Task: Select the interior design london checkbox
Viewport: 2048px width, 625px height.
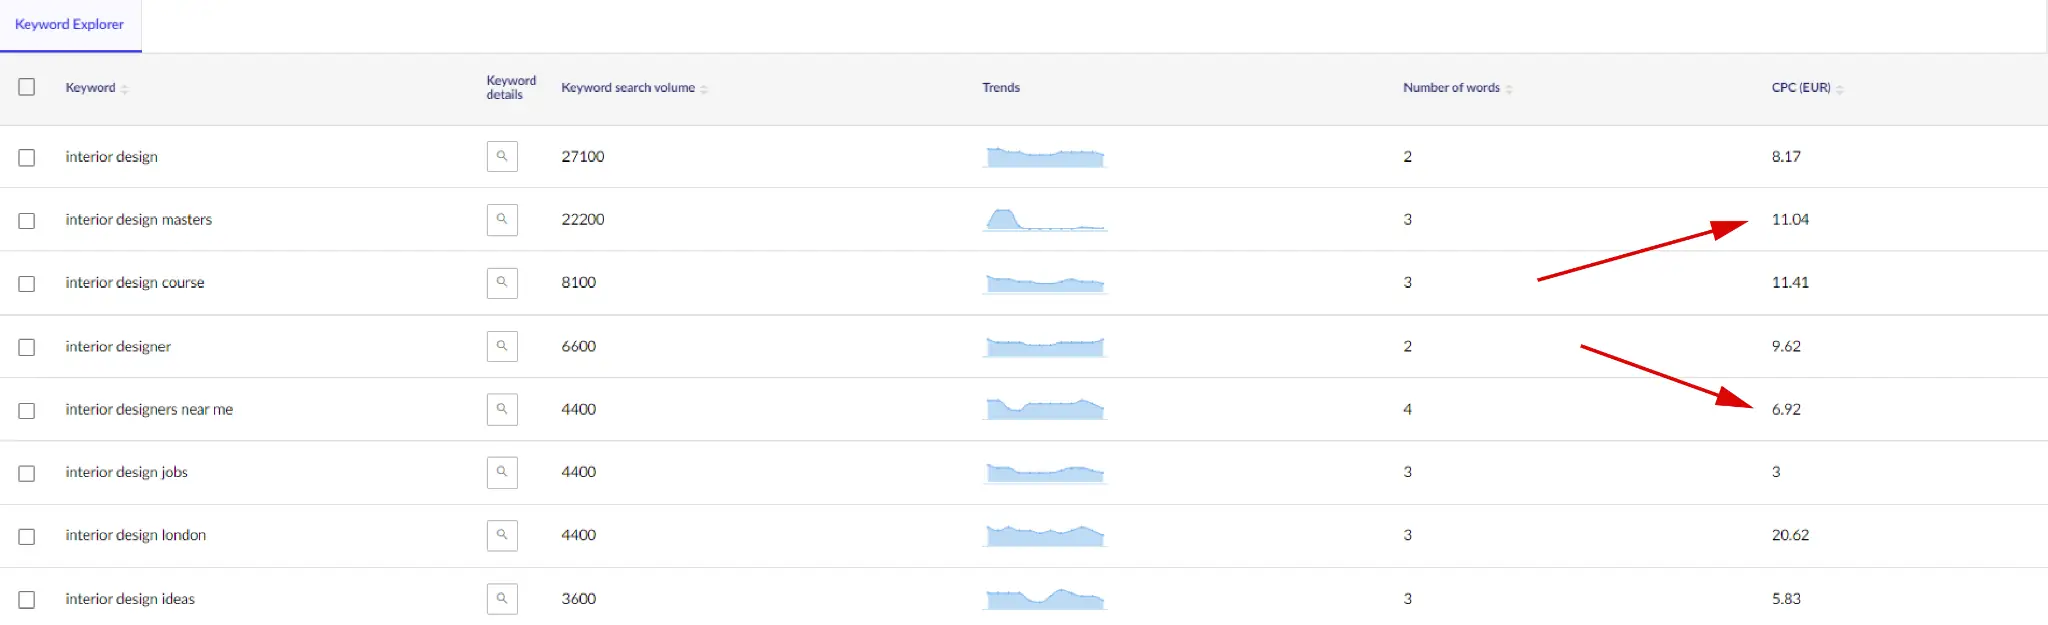Action: click(x=27, y=537)
